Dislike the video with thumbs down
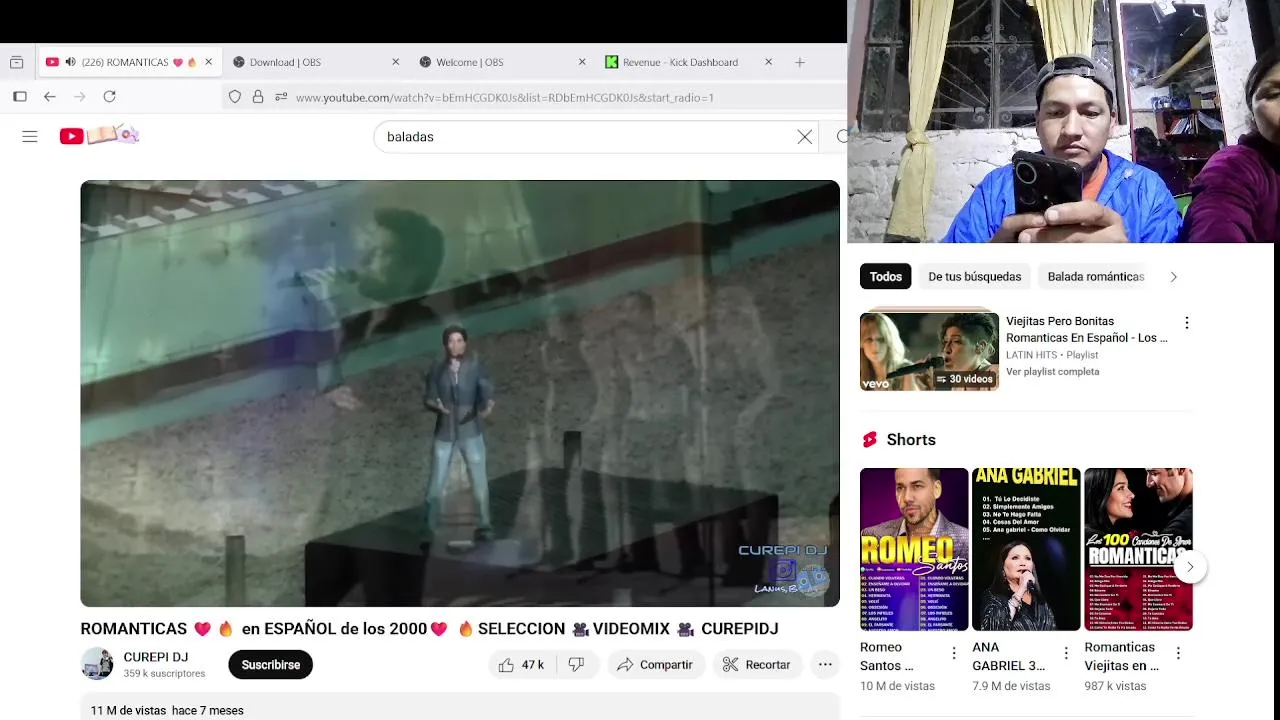 pos(577,665)
